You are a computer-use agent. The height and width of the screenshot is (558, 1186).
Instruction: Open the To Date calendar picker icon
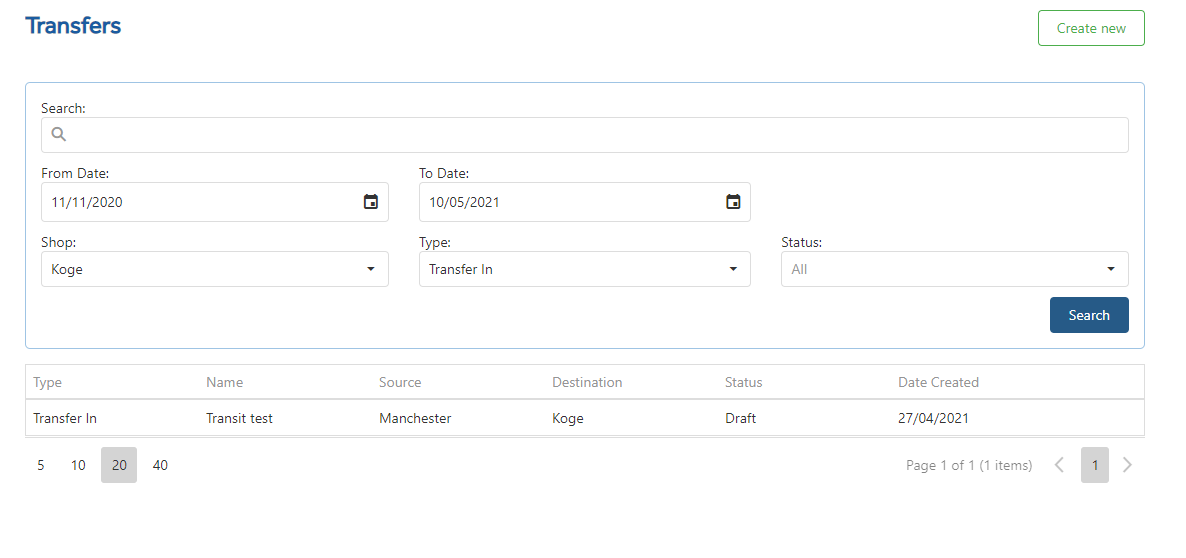point(733,202)
